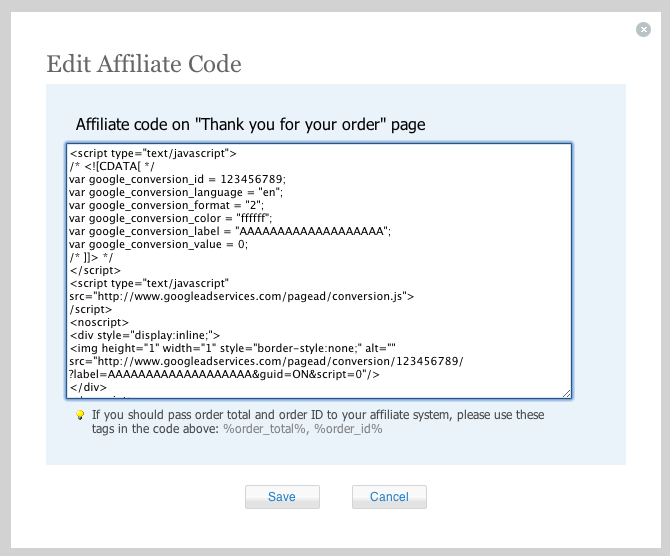Click the %order_total% tag text
This screenshot has width=670, height=556.
point(264,429)
